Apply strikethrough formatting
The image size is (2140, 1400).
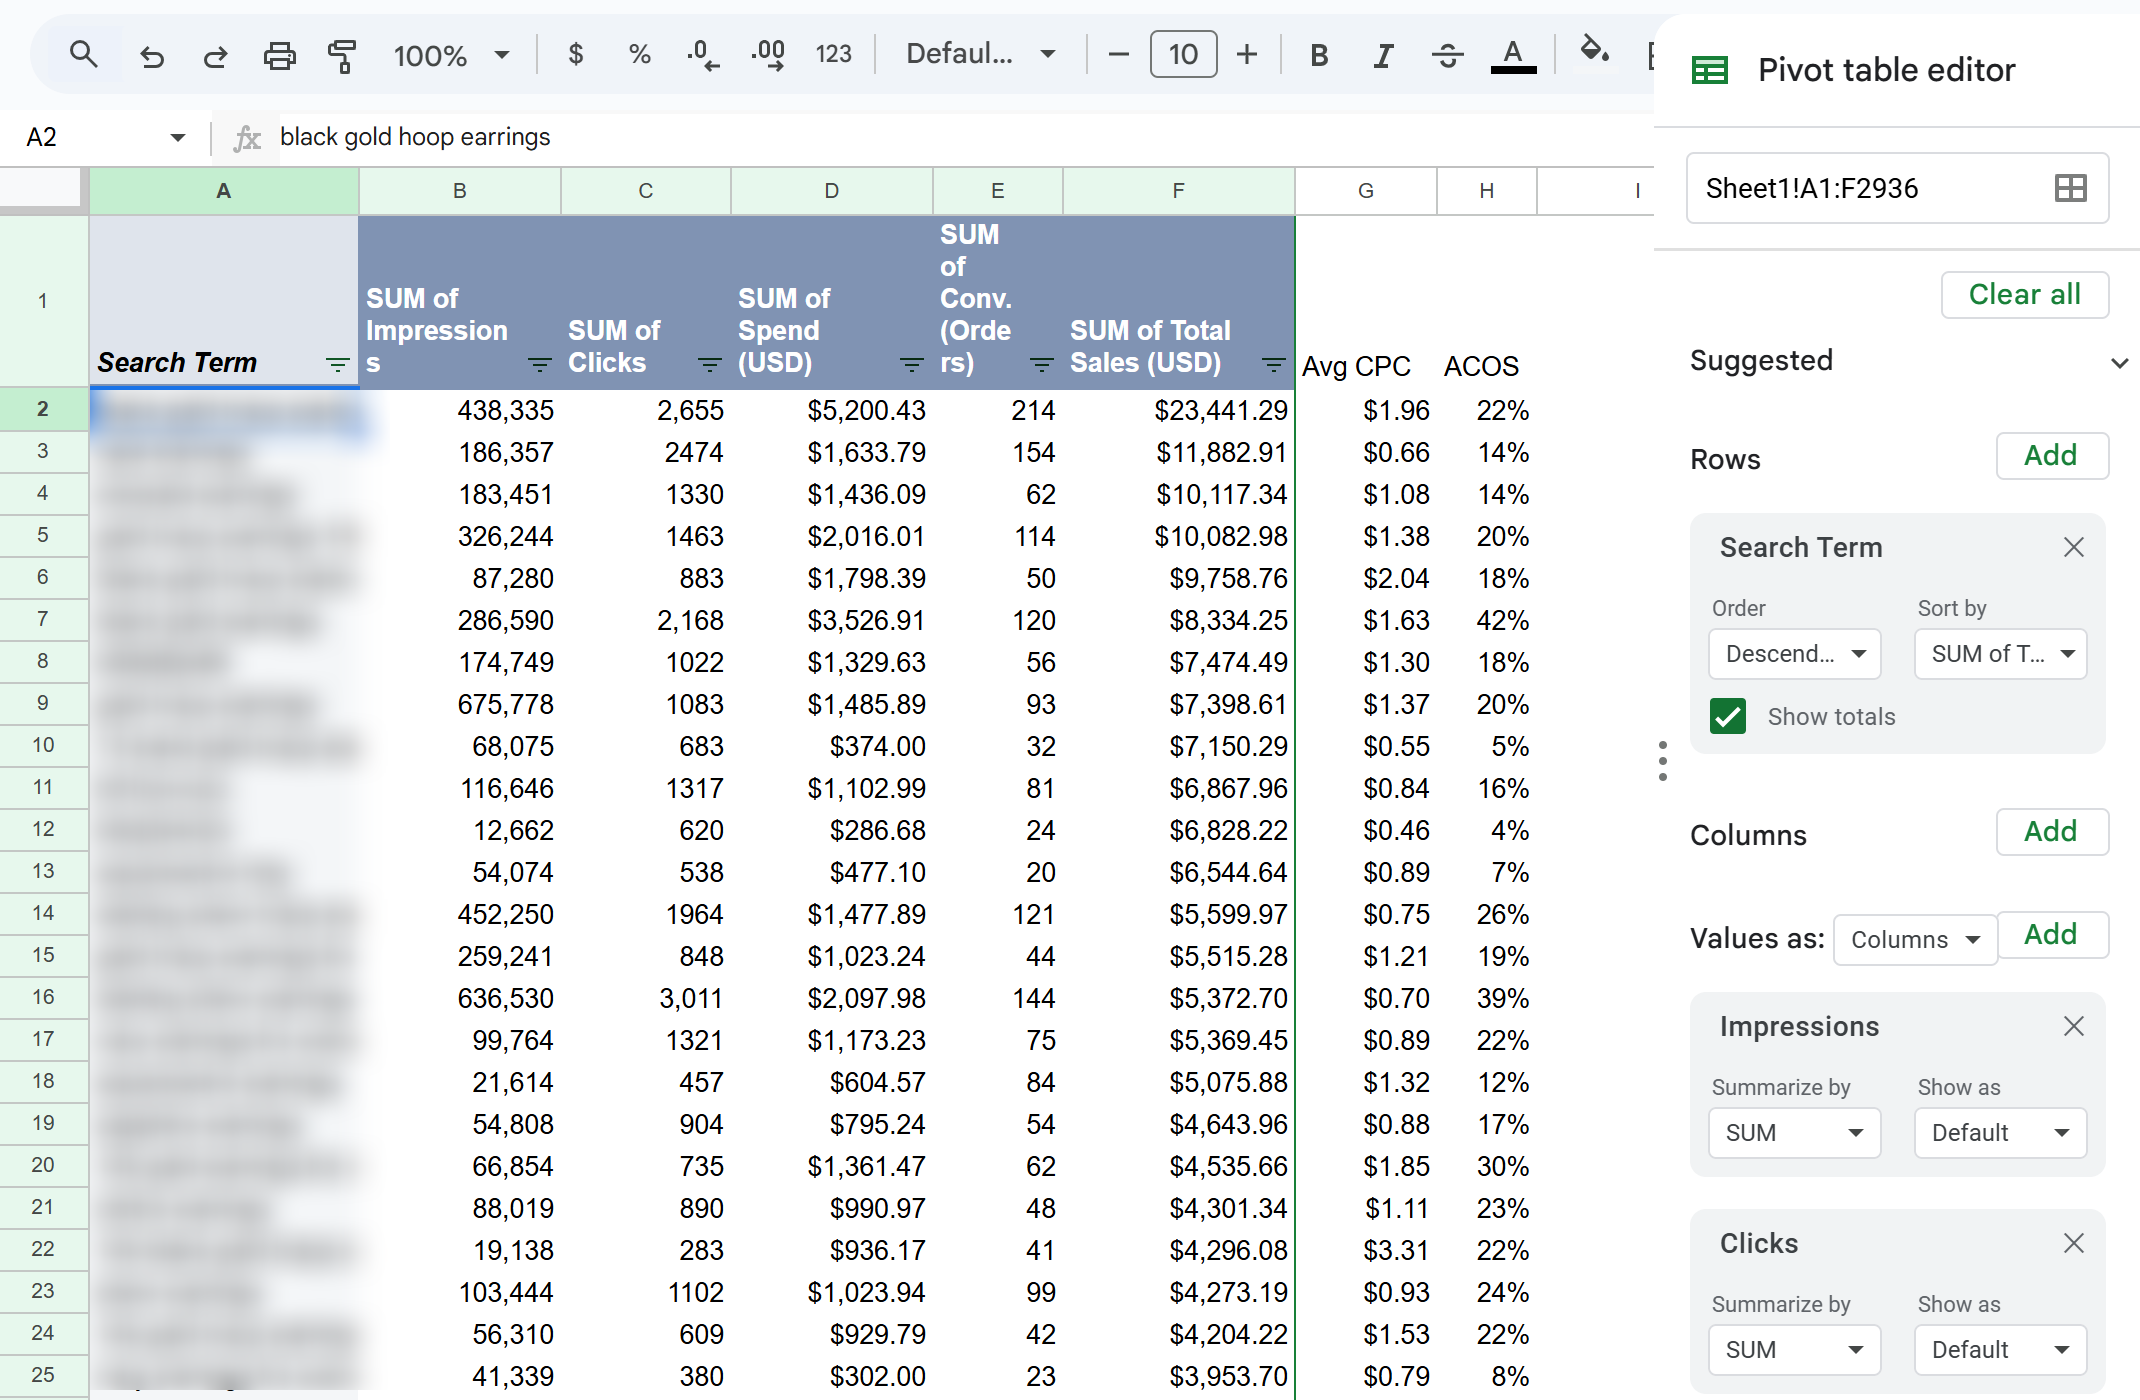1447,55
